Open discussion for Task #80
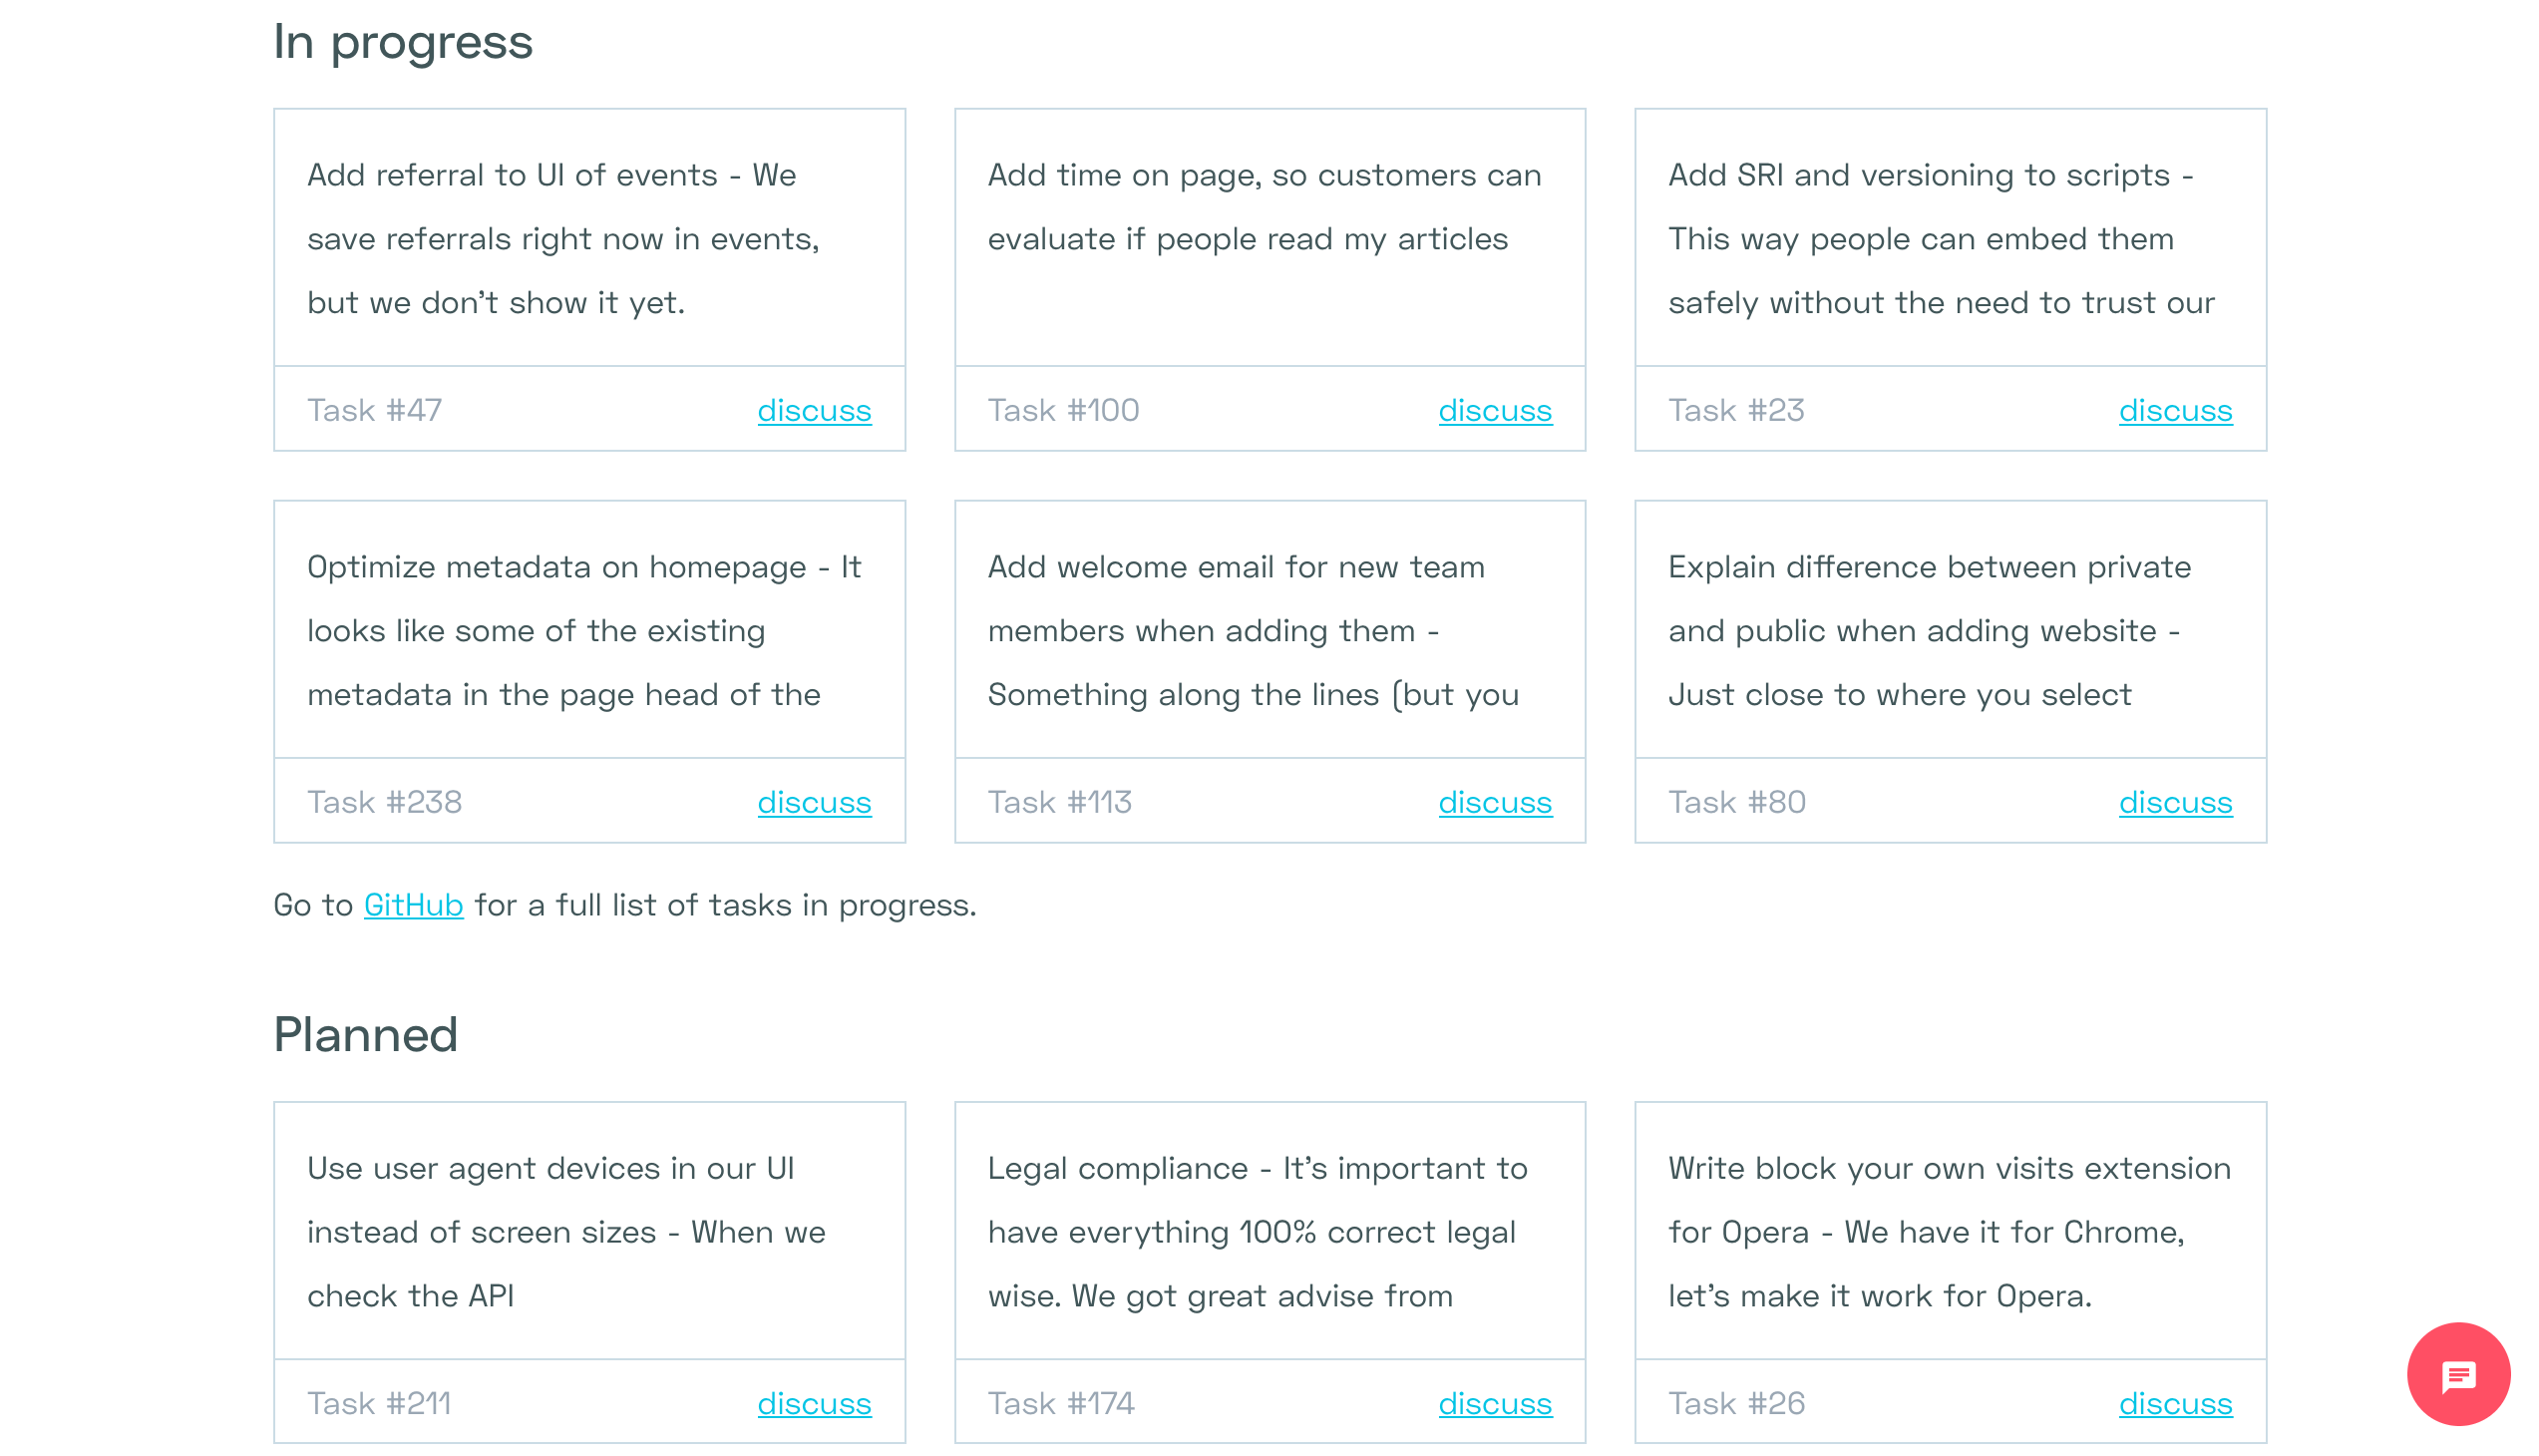Viewport: 2539px width, 1456px height. (2176, 802)
